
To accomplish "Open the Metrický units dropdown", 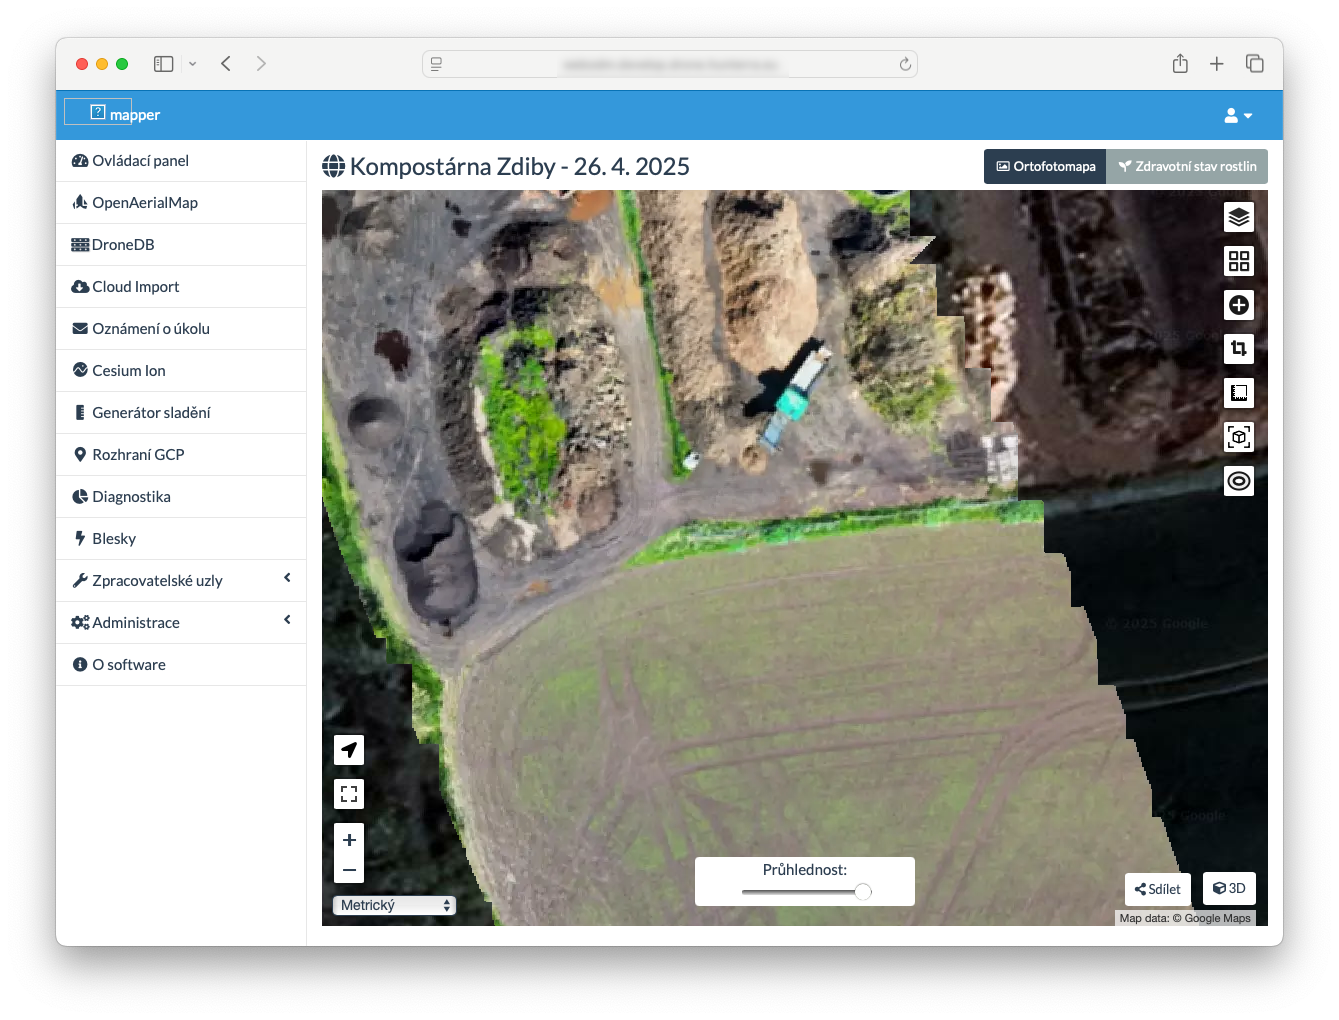I will tap(394, 905).
